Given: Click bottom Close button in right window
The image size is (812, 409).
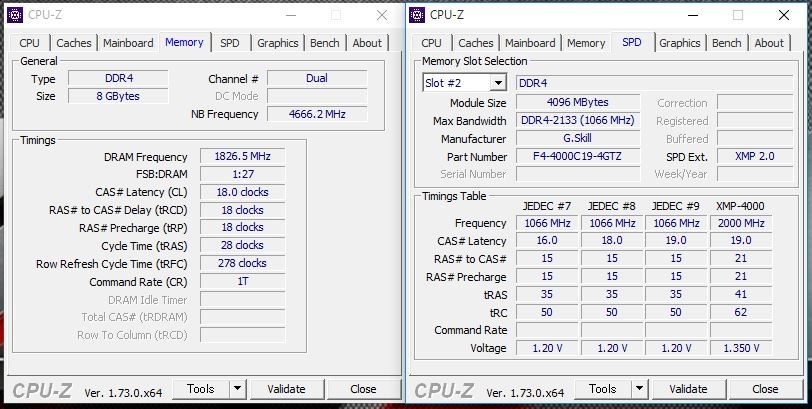Looking at the screenshot, I should (765, 389).
